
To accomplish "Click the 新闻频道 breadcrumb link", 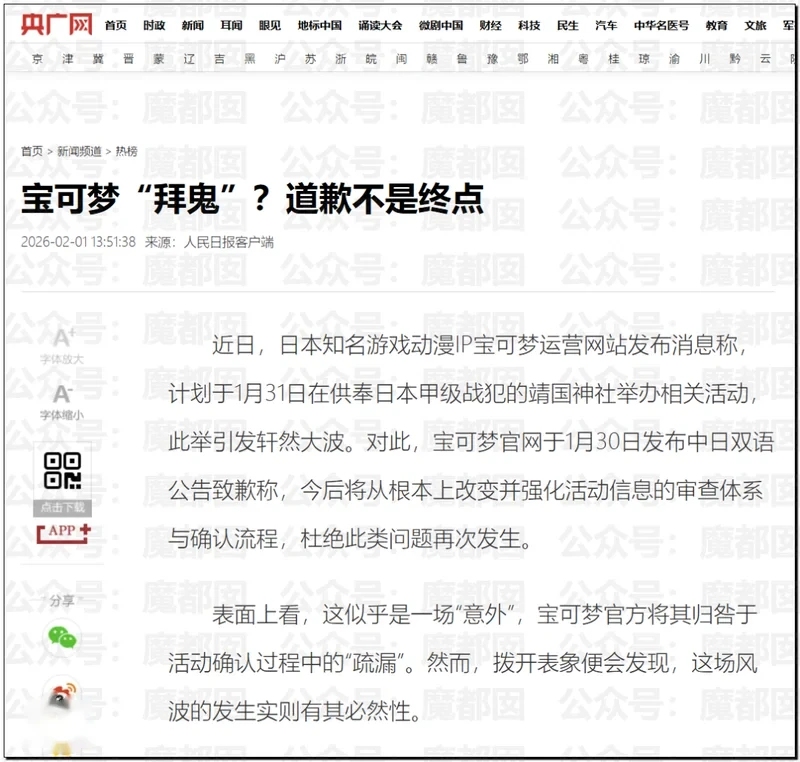I will tap(79, 151).
